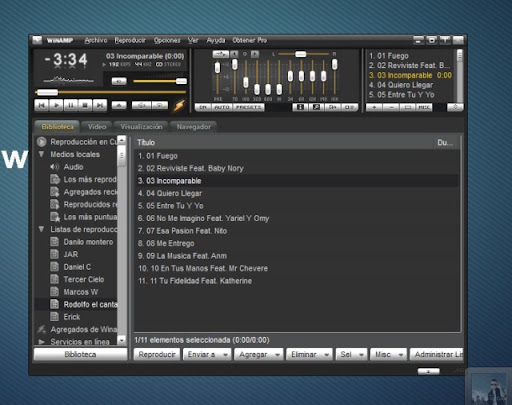The height and width of the screenshot is (405, 512).
Task: Click the mute speaker button beside the volume slider
Action: point(119,81)
